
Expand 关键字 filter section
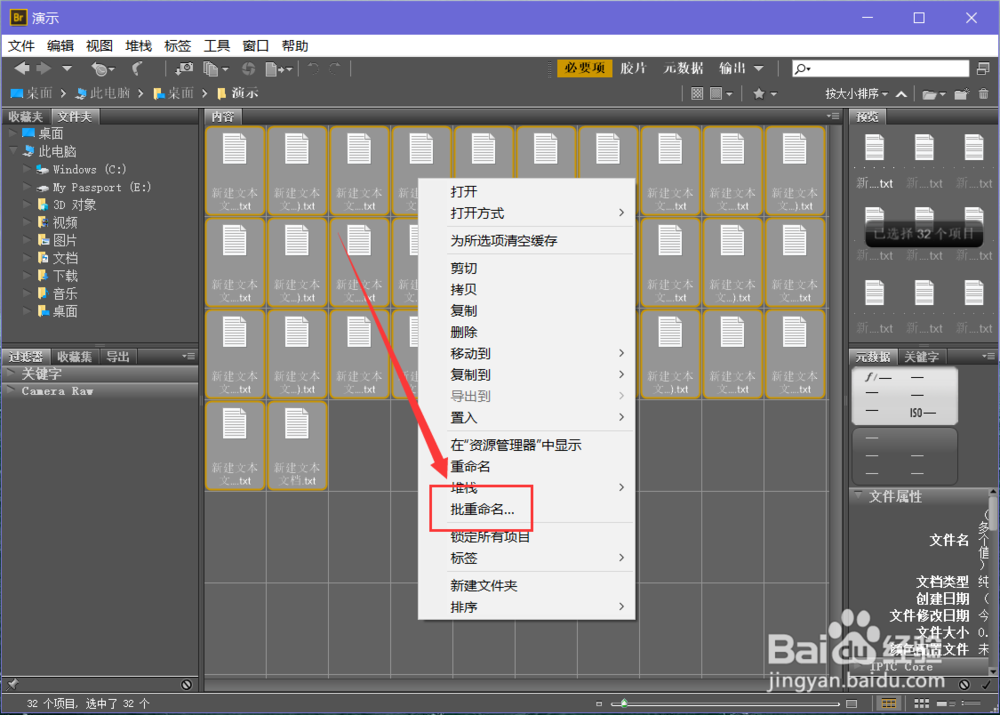[11, 373]
